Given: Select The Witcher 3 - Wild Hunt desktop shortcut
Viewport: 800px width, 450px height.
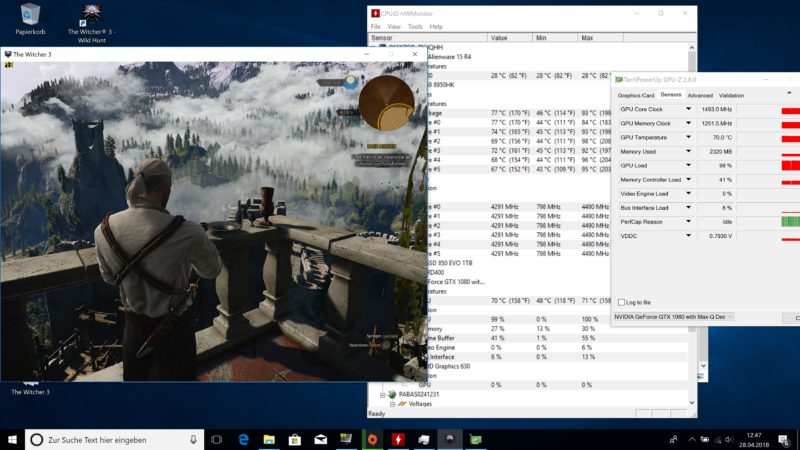Looking at the screenshot, I should point(92,23).
